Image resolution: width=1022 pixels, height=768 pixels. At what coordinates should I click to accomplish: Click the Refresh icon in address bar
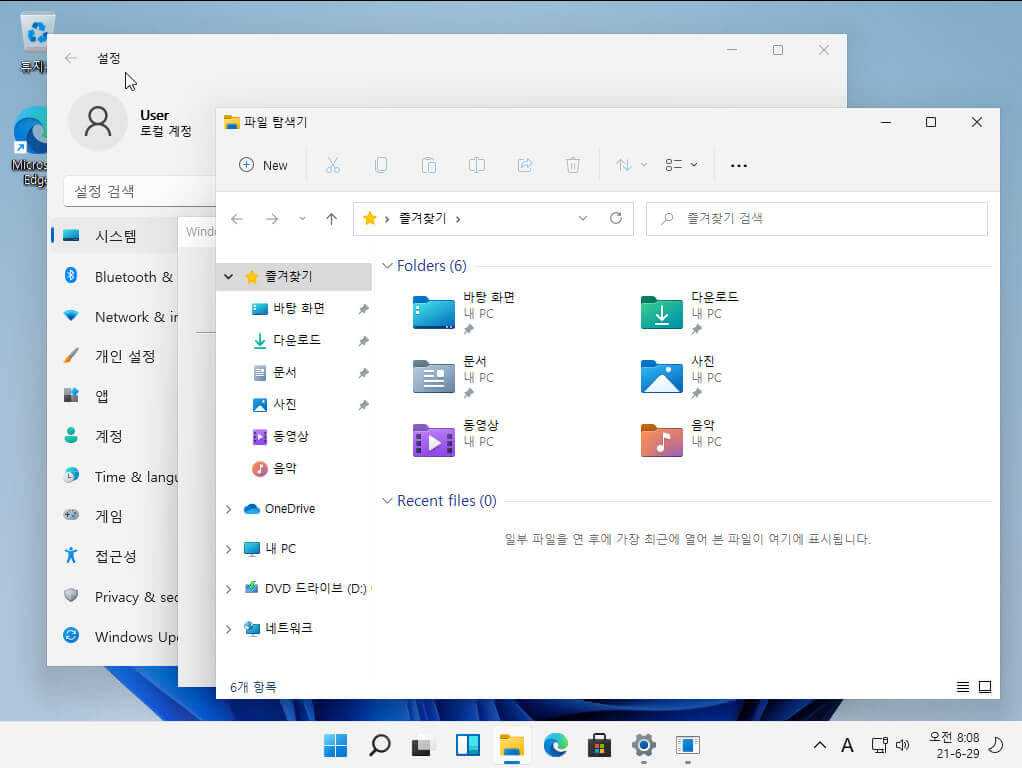616,218
